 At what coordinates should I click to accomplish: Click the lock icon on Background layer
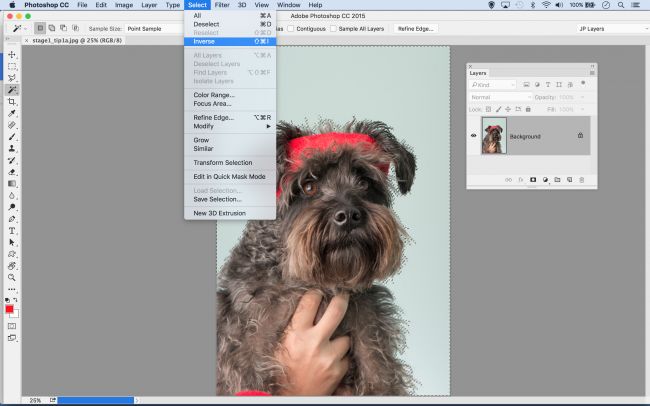pos(580,136)
